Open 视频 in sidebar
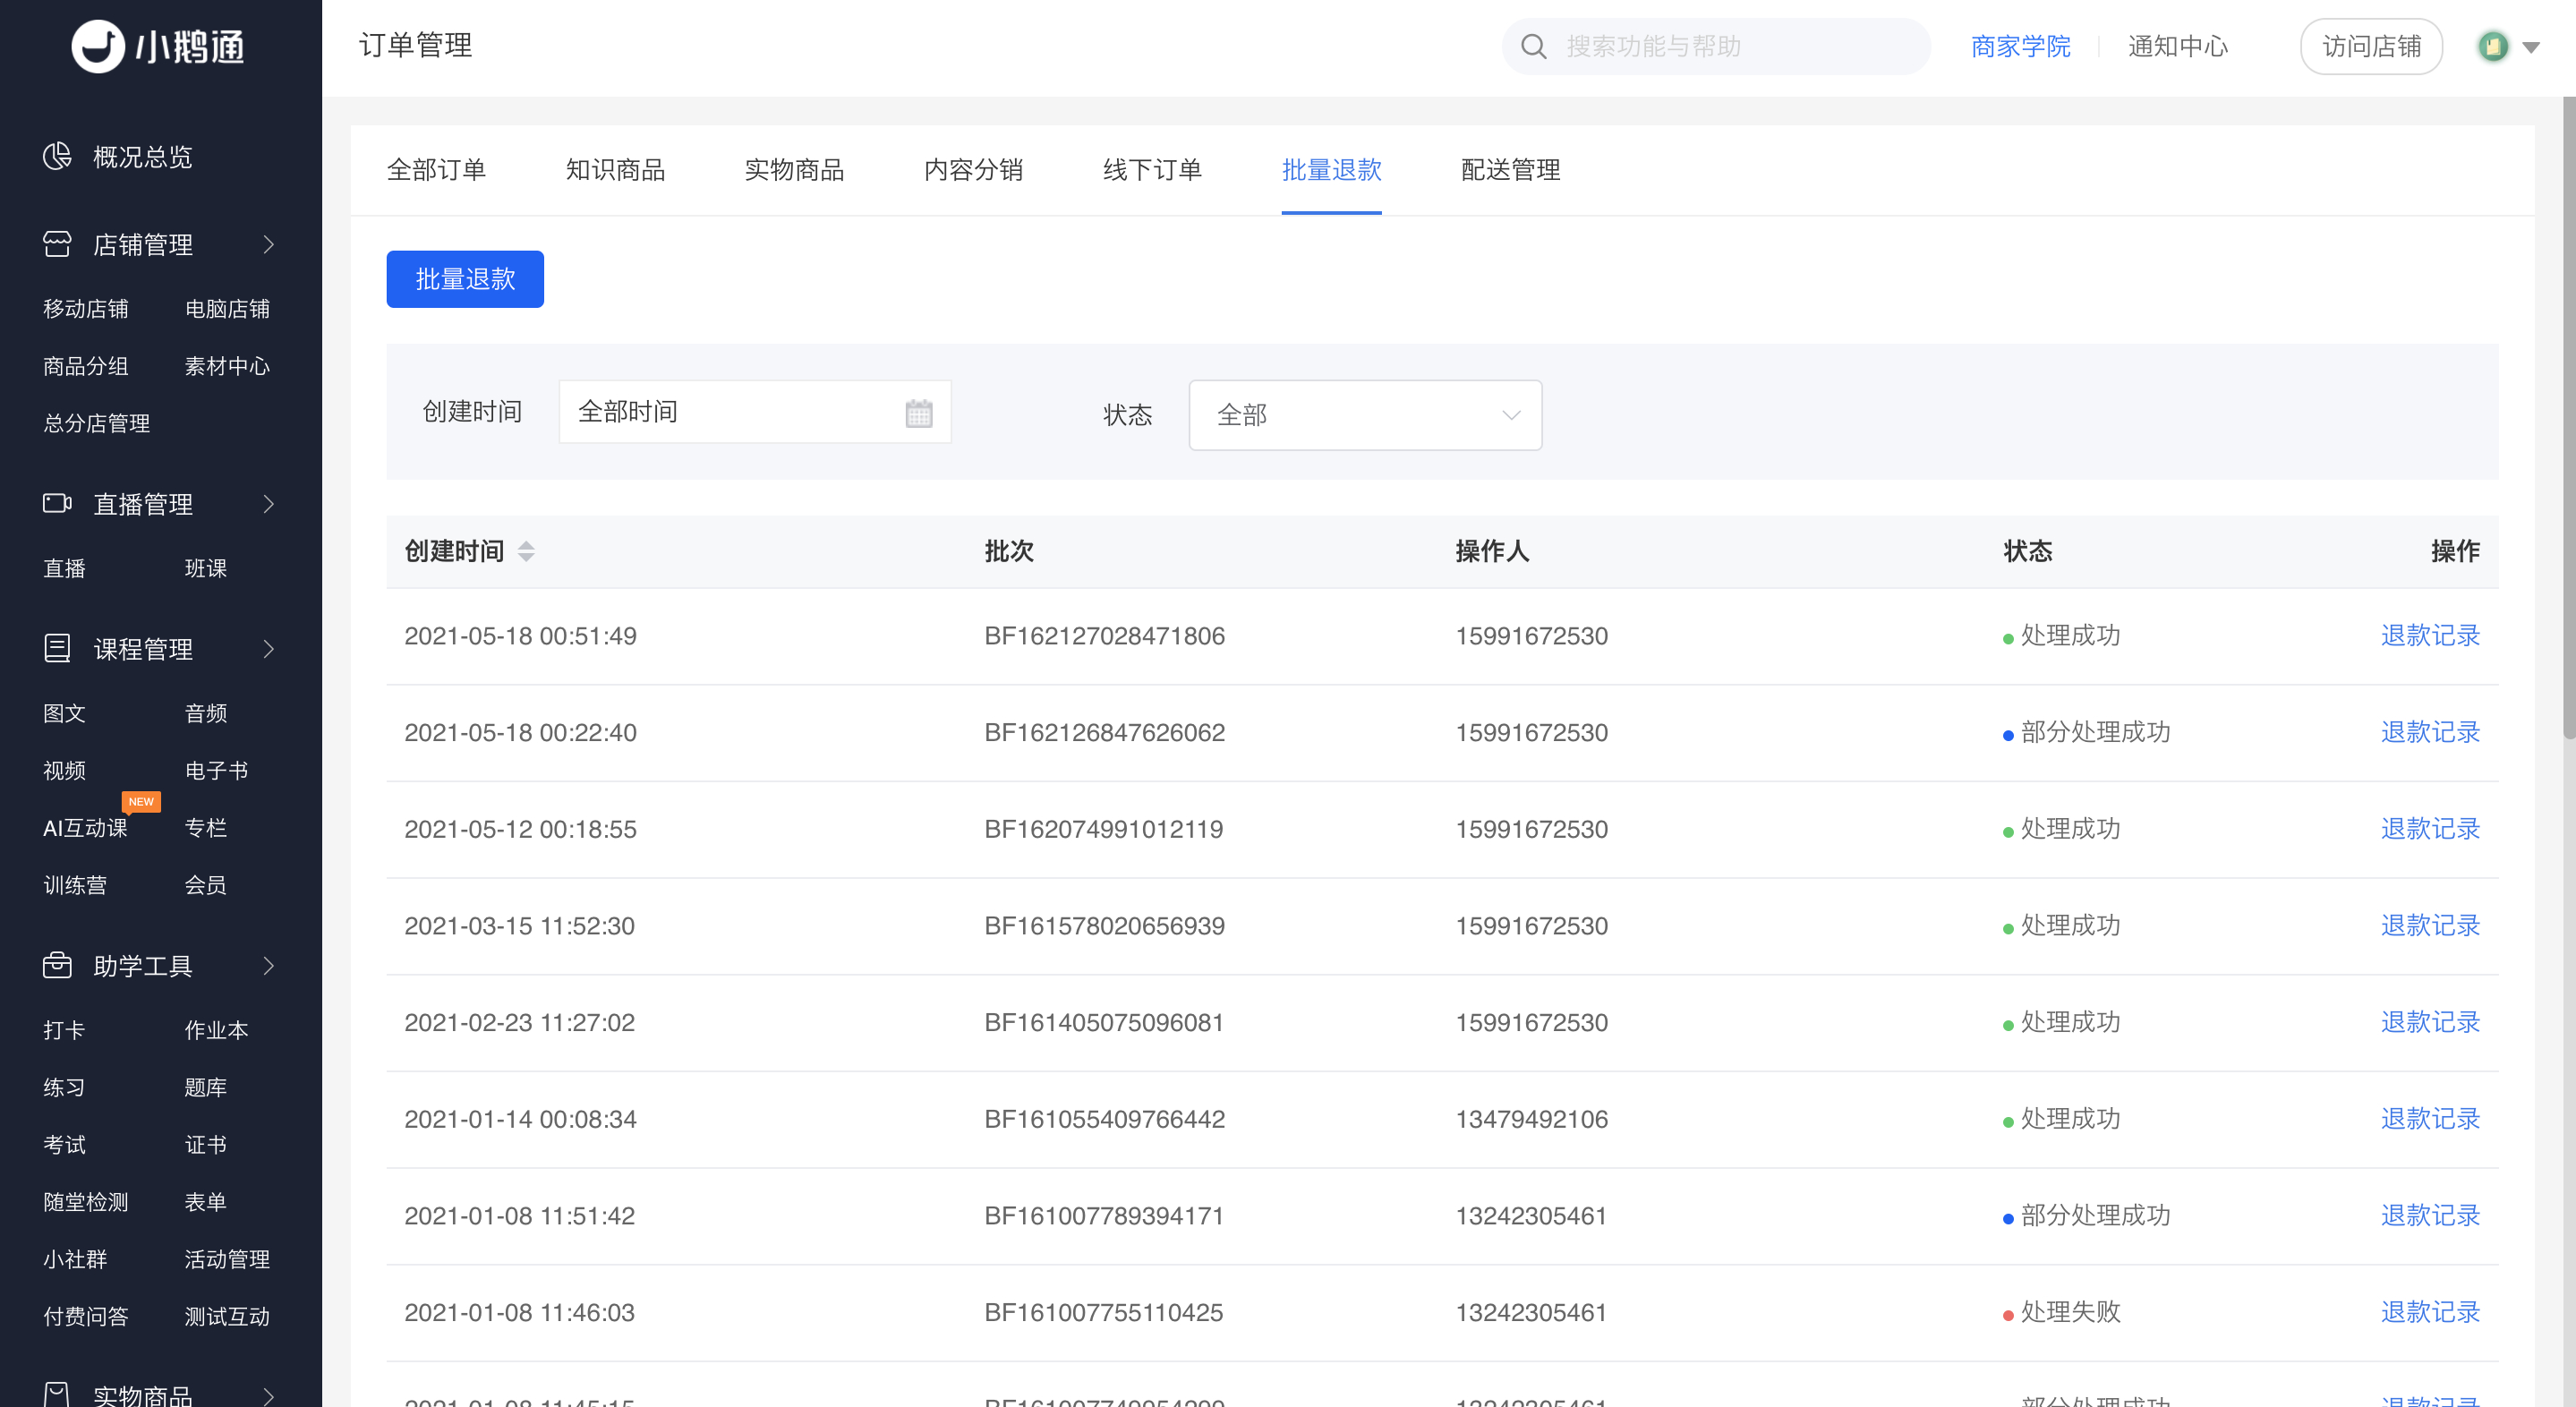Viewport: 2576px width, 1407px height. pos(65,770)
